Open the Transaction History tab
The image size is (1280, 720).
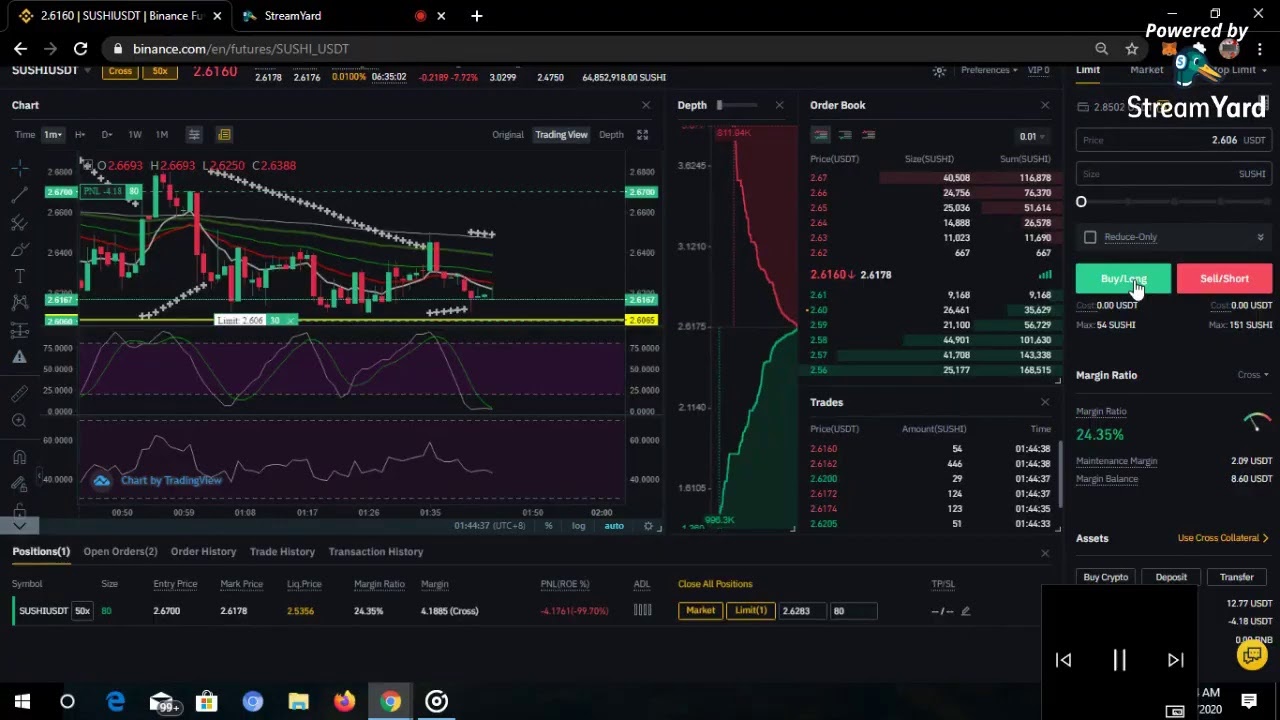coord(376,552)
